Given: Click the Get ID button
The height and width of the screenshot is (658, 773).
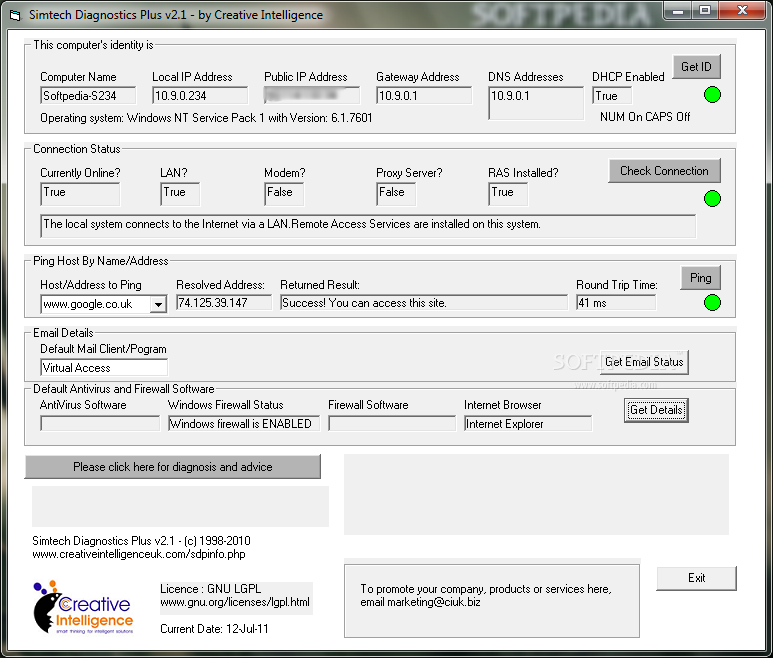Looking at the screenshot, I should 696,67.
